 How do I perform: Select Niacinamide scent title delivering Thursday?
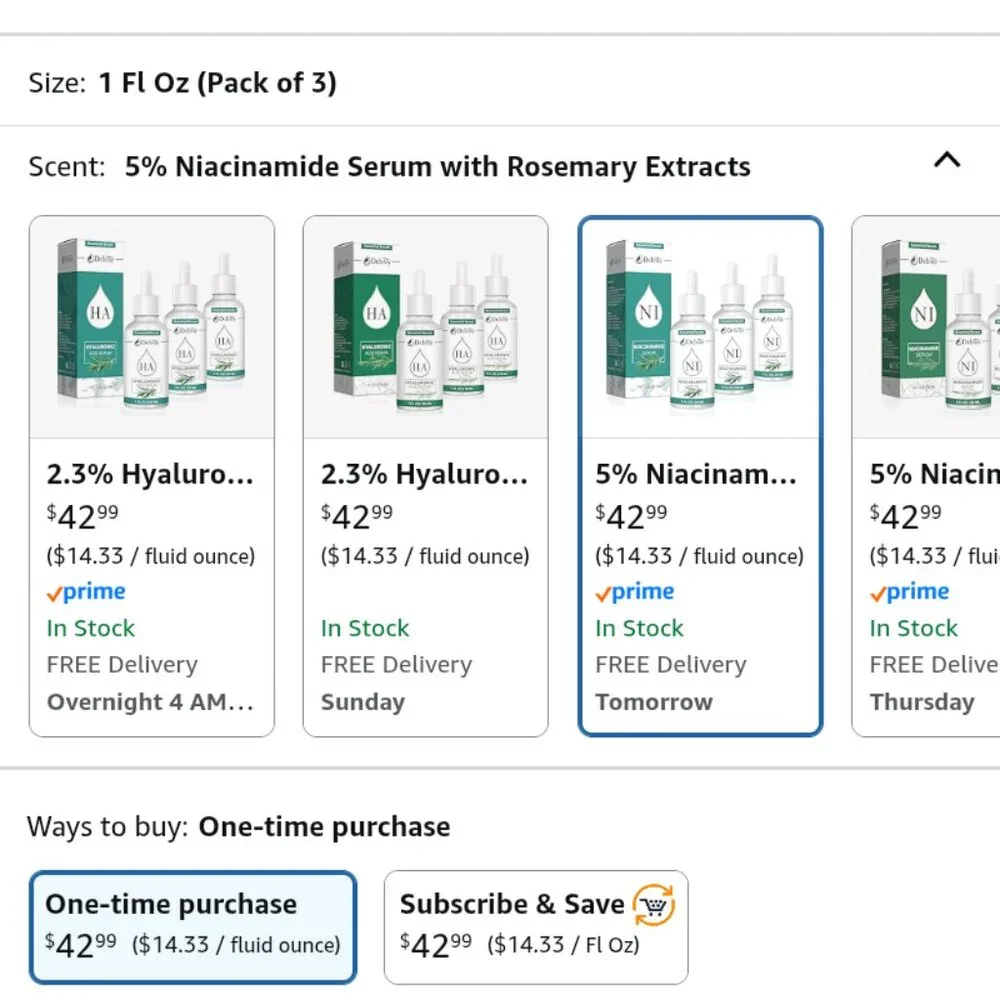pos(932,474)
